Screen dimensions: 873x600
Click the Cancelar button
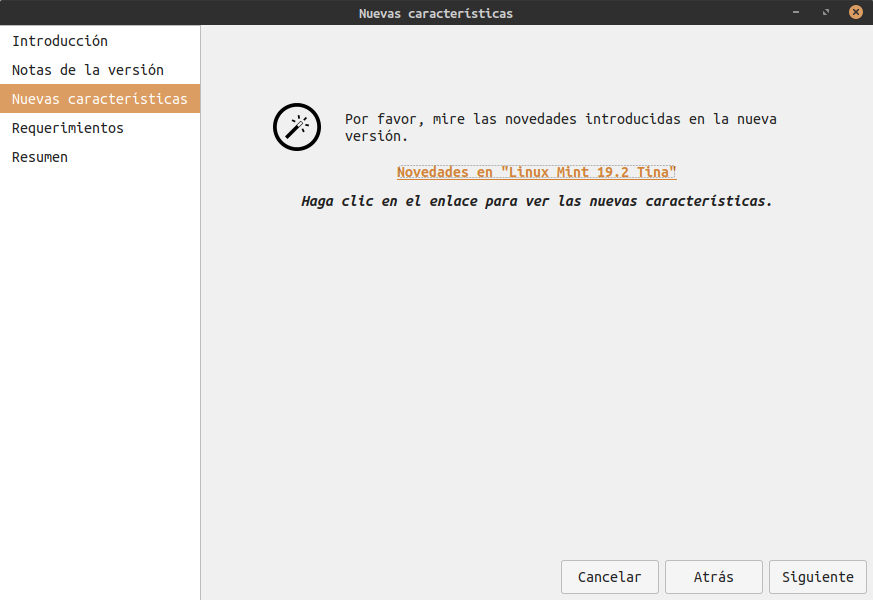click(x=610, y=577)
